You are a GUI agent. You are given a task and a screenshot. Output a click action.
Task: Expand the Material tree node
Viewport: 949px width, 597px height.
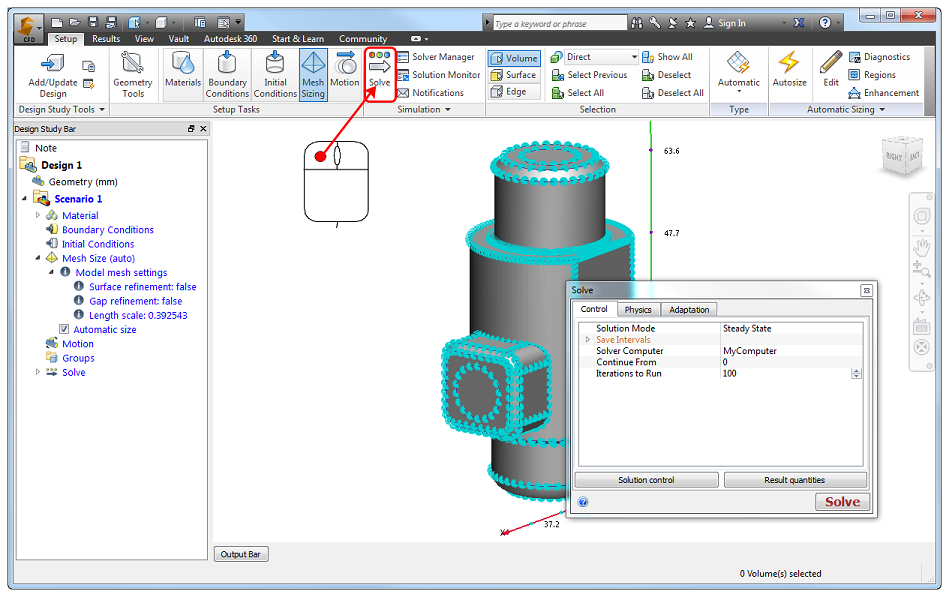pyautogui.click(x=38, y=216)
